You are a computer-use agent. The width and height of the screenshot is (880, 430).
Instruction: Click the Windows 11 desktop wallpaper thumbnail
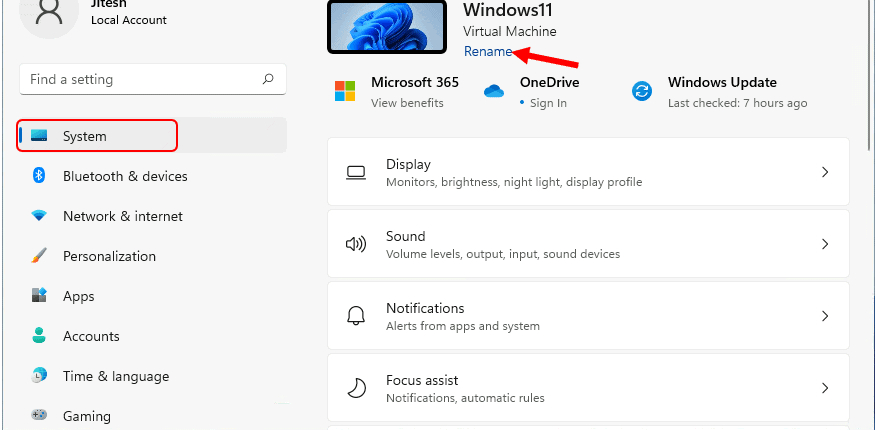coord(387,26)
